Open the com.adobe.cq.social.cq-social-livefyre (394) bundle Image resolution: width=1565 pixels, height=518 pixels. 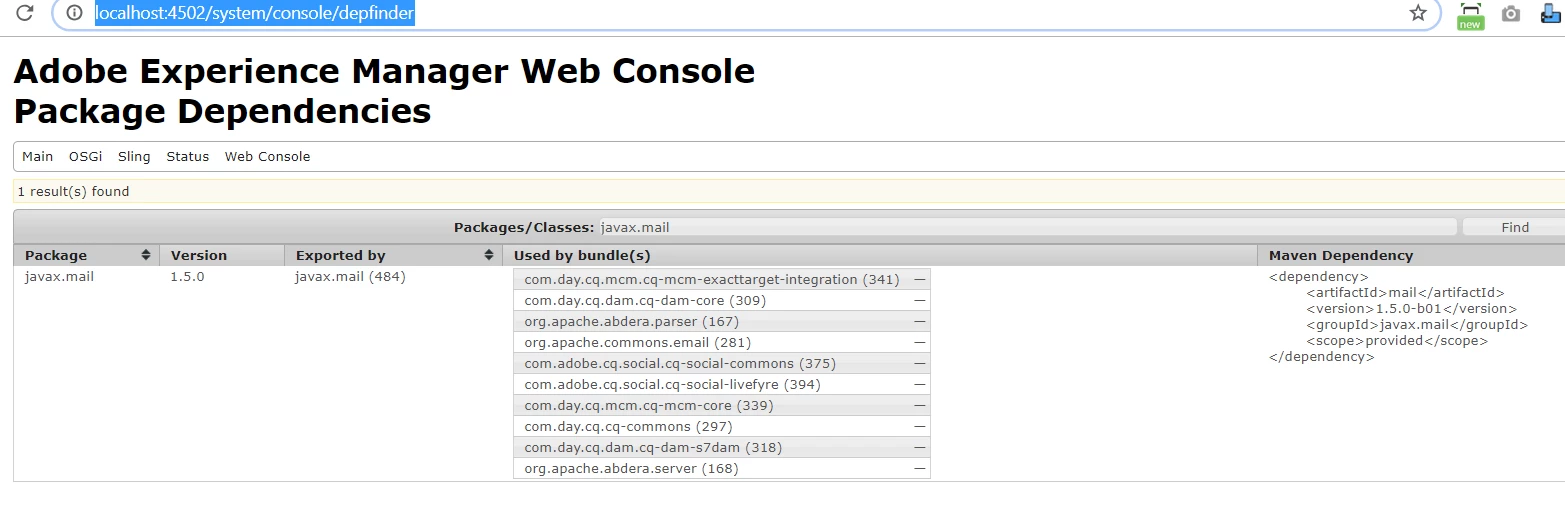pyautogui.click(x=673, y=384)
